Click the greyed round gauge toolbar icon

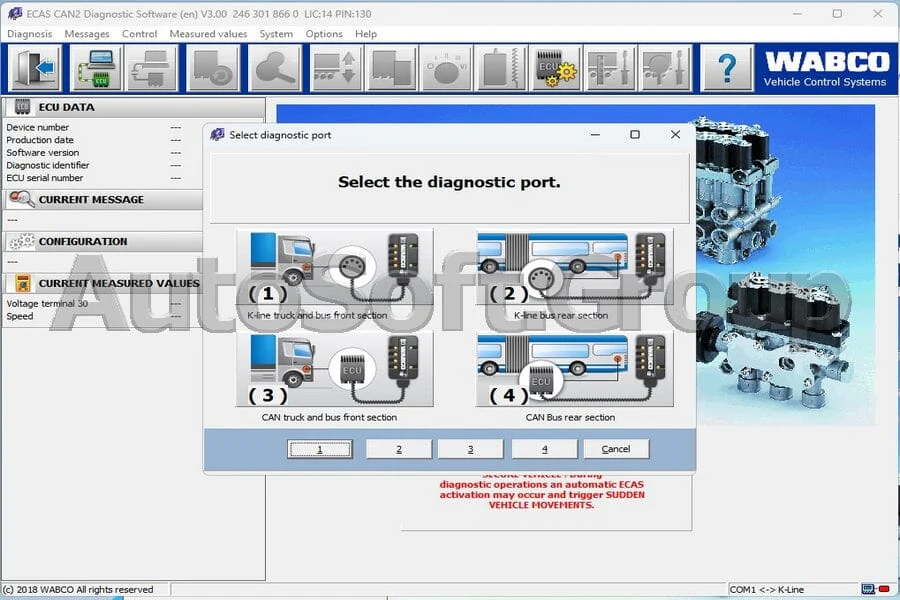click(x=446, y=68)
